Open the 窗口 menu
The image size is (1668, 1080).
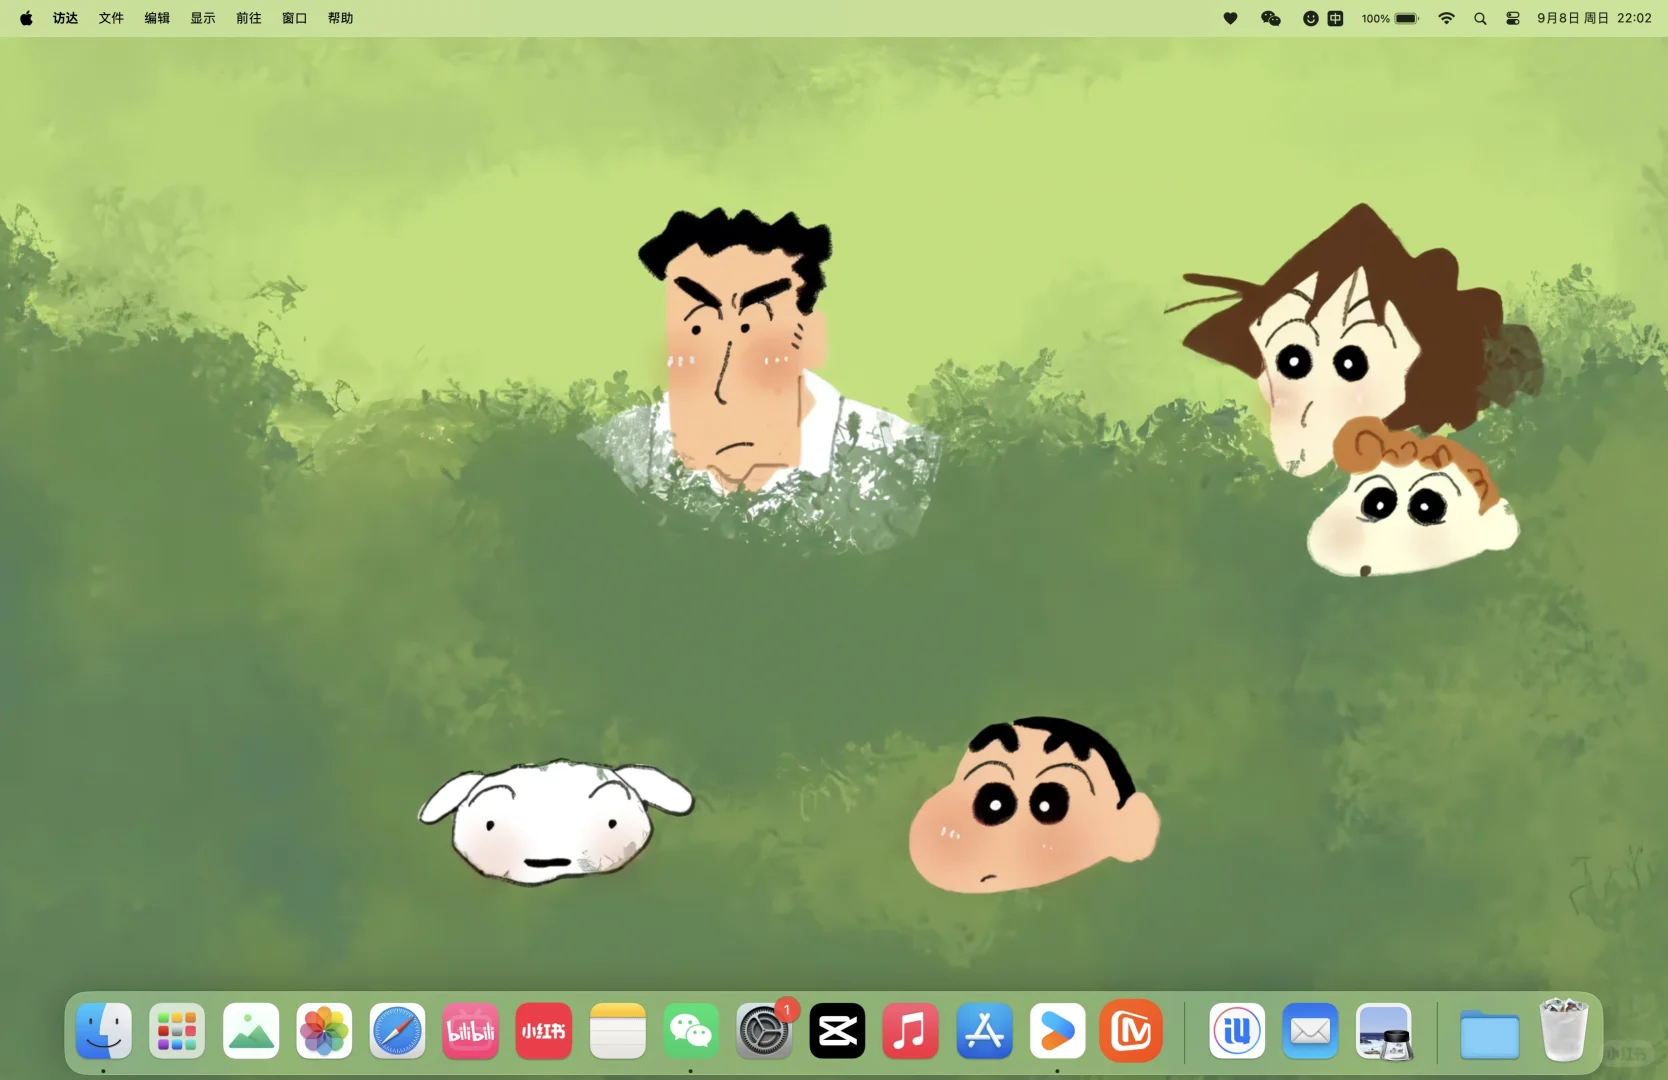295,18
